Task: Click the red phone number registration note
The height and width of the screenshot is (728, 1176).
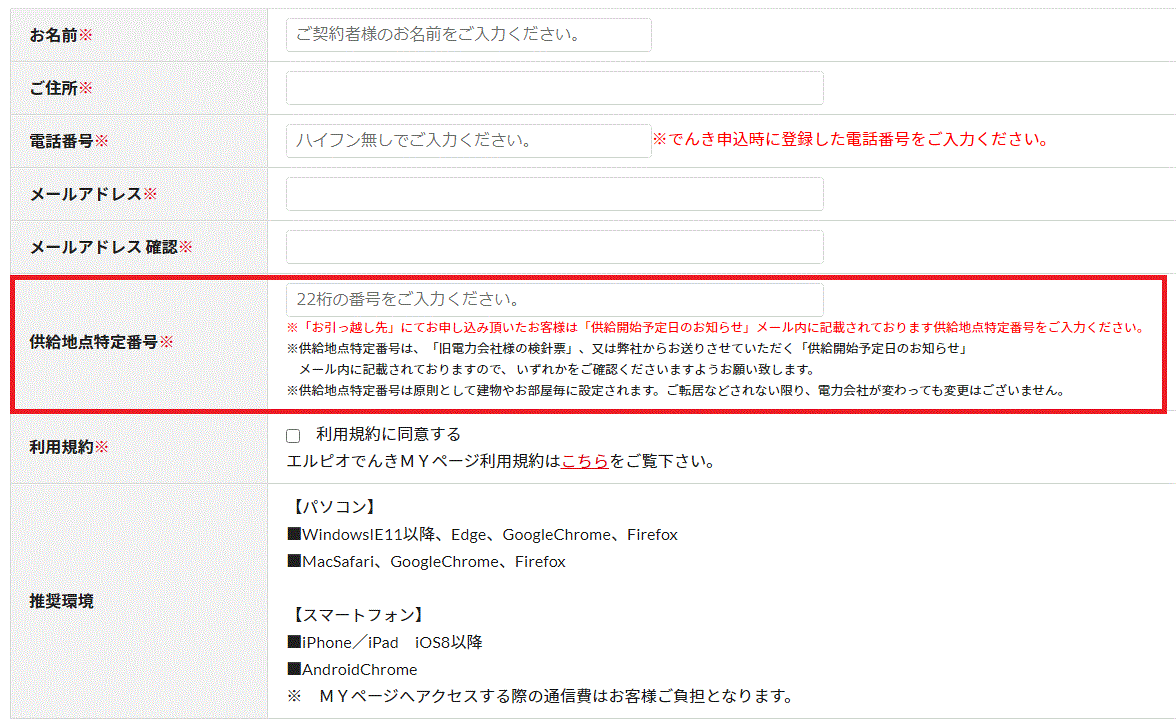Action: tap(850, 140)
